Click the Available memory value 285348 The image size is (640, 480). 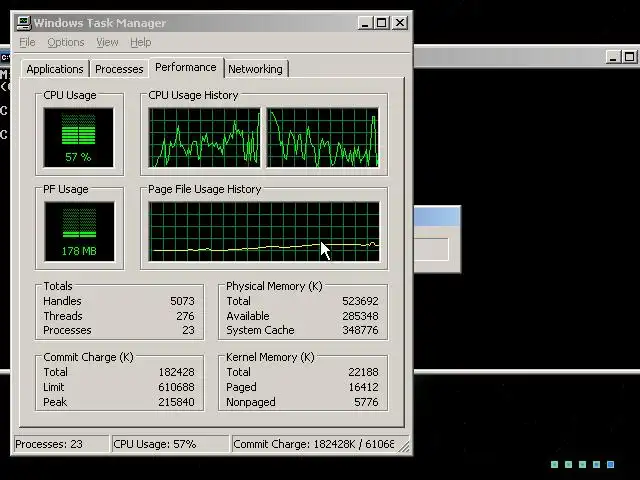pos(360,316)
